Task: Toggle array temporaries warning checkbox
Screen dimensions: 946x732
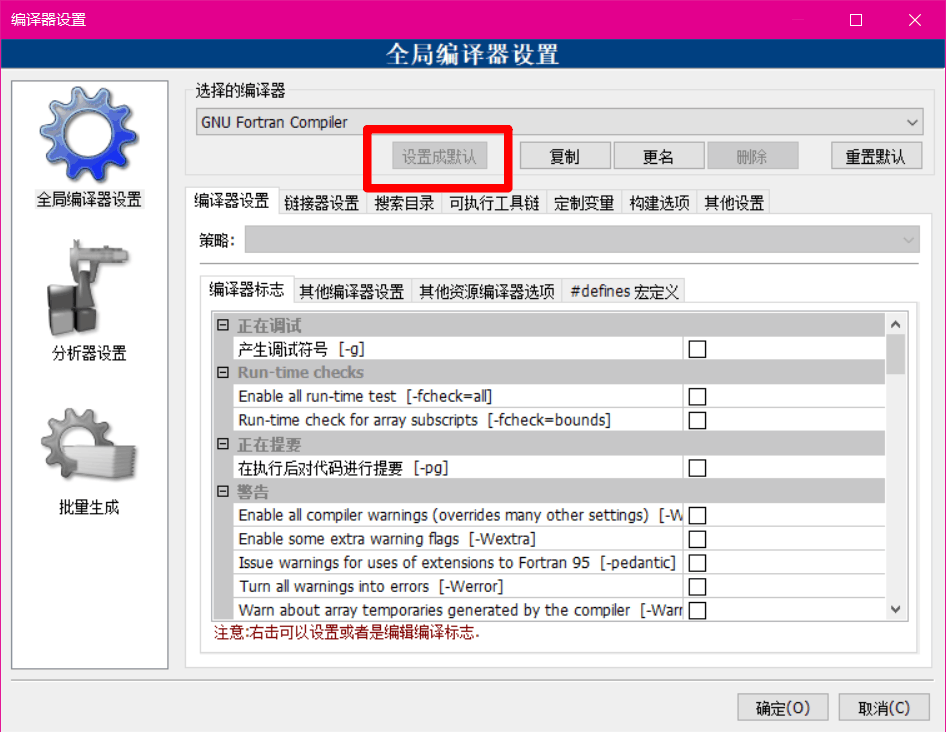Action: (697, 610)
